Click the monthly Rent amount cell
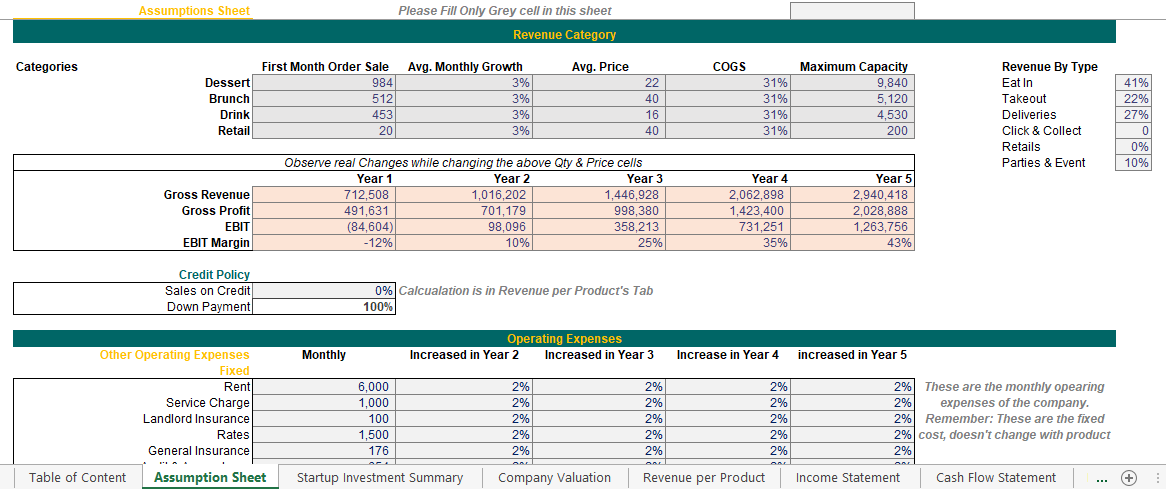The width and height of the screenshot is (1166, 489). (x=324, y=387)
